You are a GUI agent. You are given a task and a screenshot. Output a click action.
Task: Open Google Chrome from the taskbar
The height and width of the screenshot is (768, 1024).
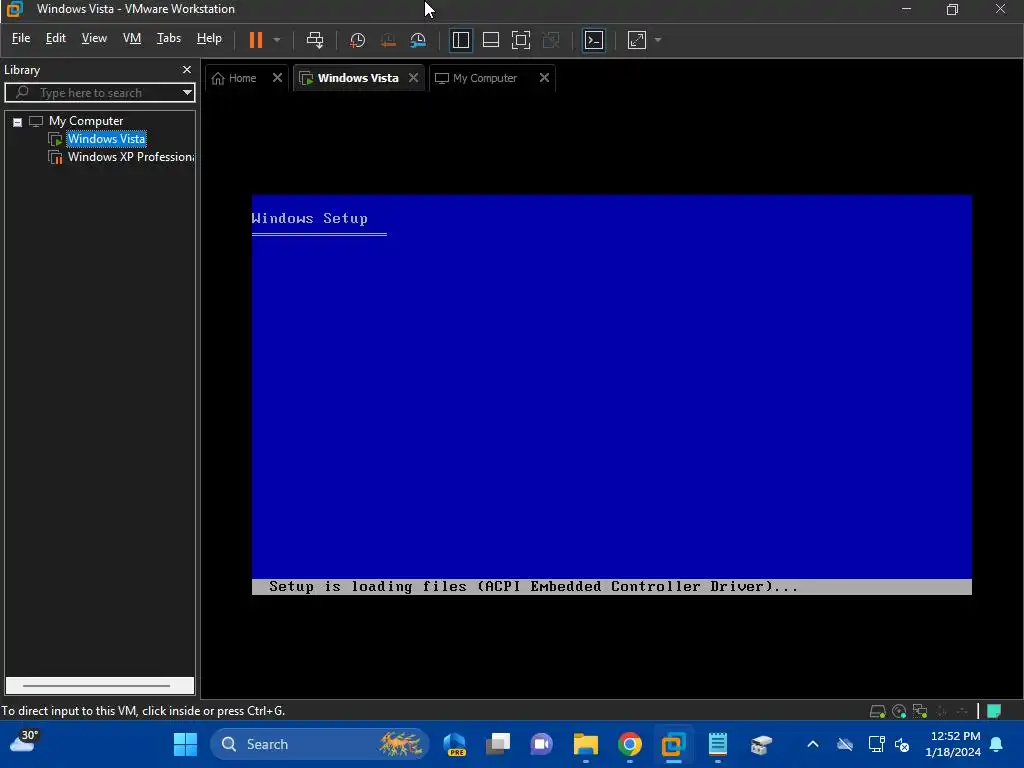[x=630, y=744]
